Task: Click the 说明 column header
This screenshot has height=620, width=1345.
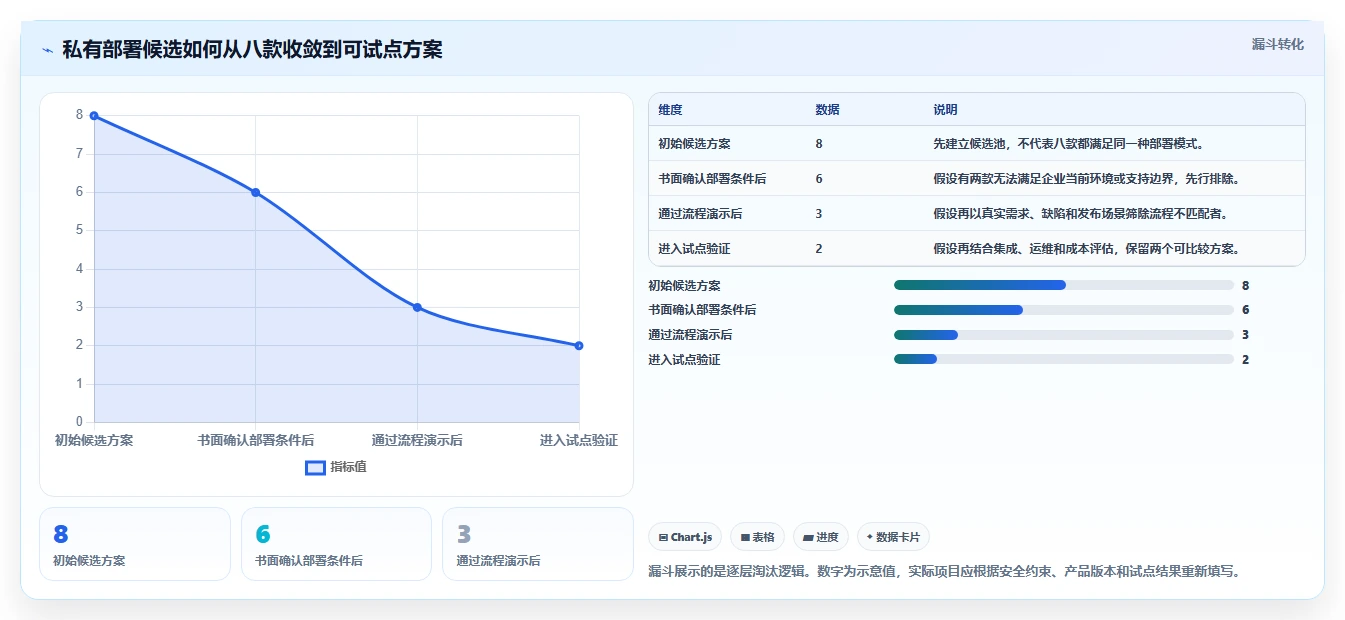Action: coord(945,110)
